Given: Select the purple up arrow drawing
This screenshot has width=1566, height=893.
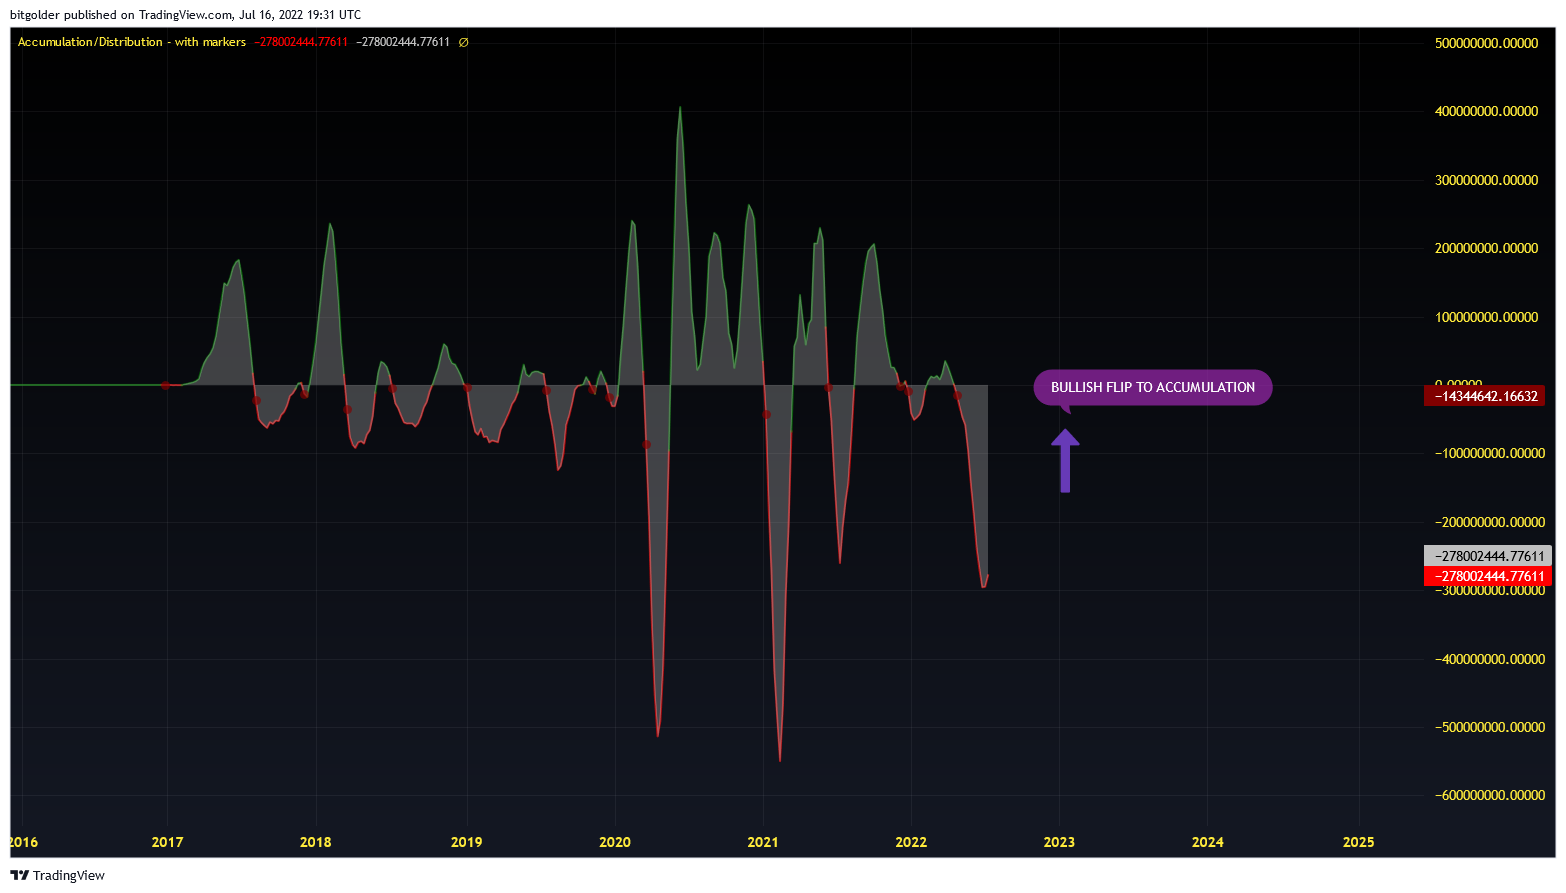Looking at the screenshot, I should click(1065, 461).
